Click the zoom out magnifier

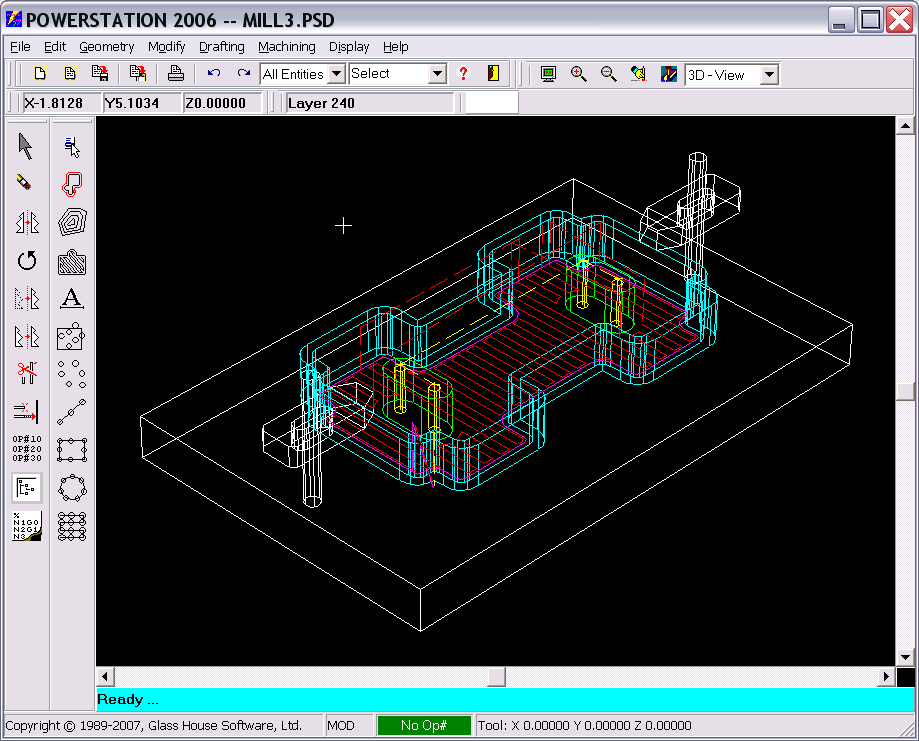coord(608,74)
